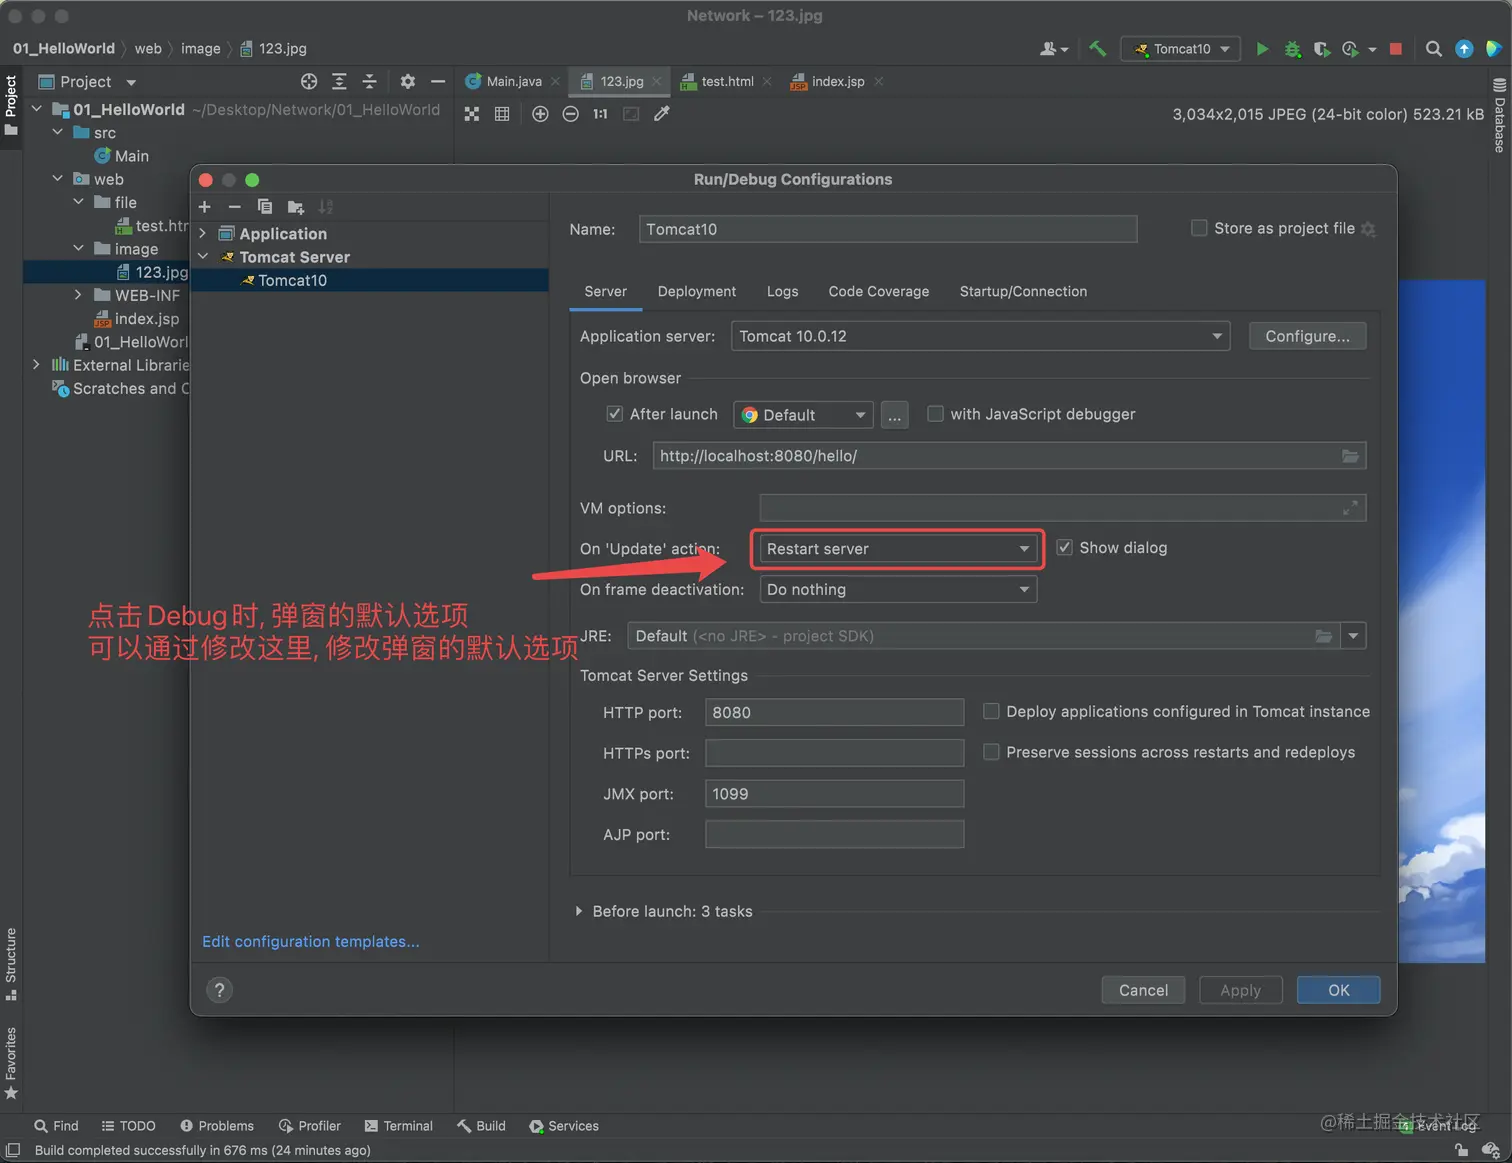Select Tomcat10 in the configurations tree

point(369,281)
